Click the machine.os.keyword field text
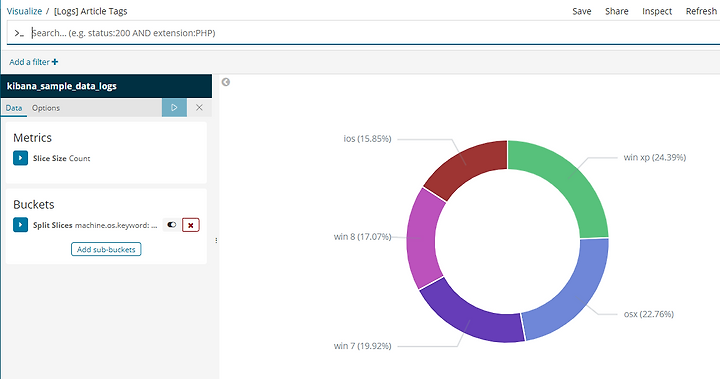Viewport: 720px width, 379px height. pos(116,225)
